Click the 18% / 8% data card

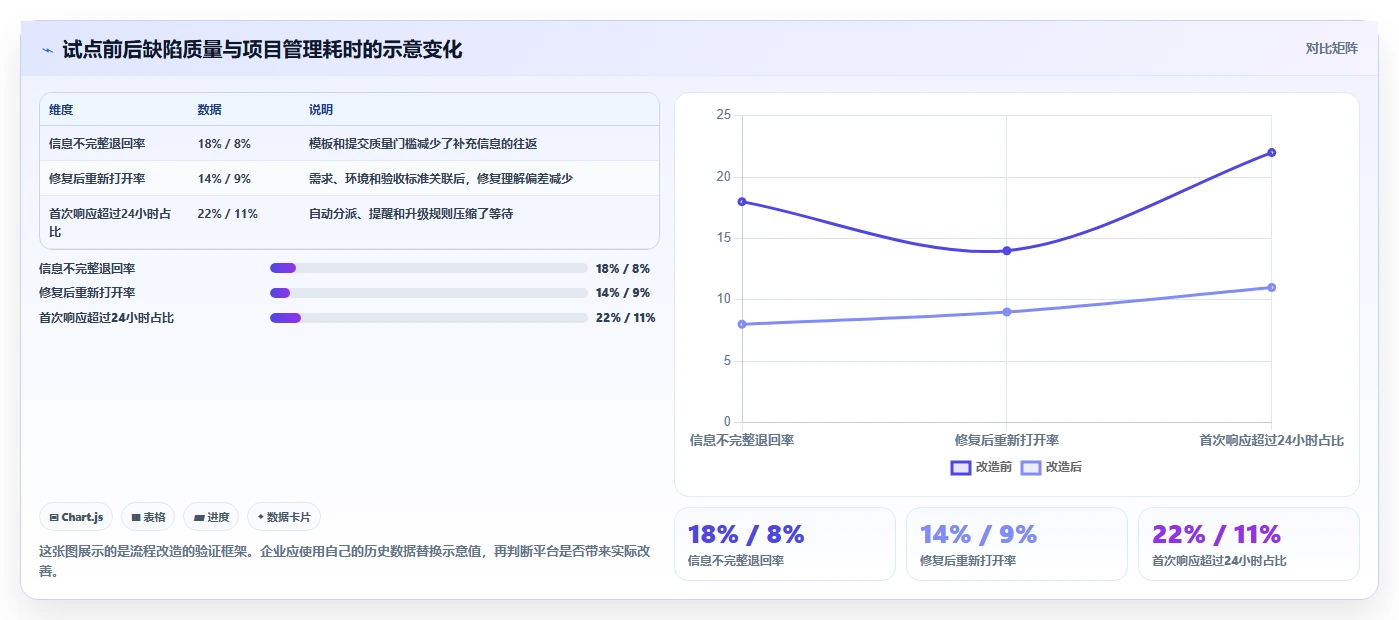pos(785,544)
